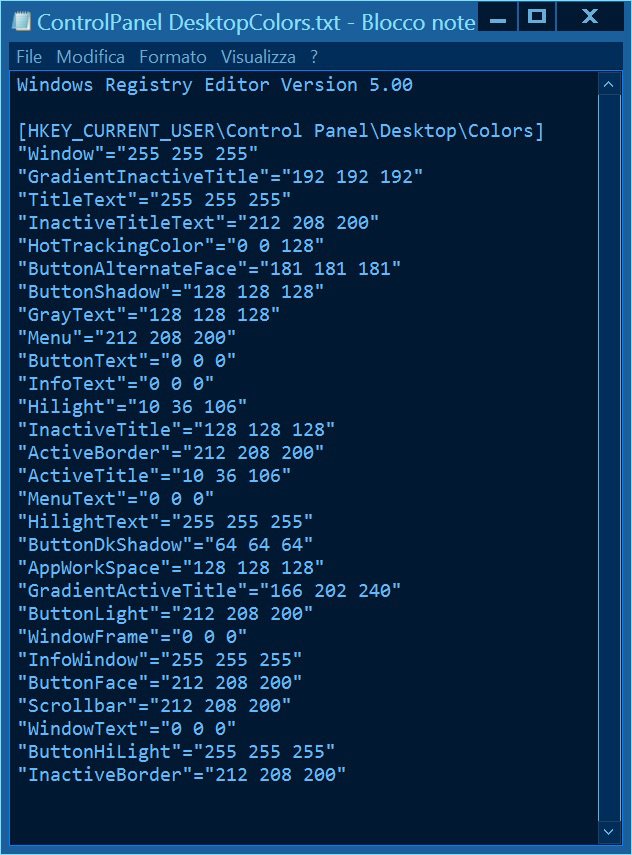632x855 pixels.
Task: Open the Visualizza menu
Action: (x=258, y=57)
